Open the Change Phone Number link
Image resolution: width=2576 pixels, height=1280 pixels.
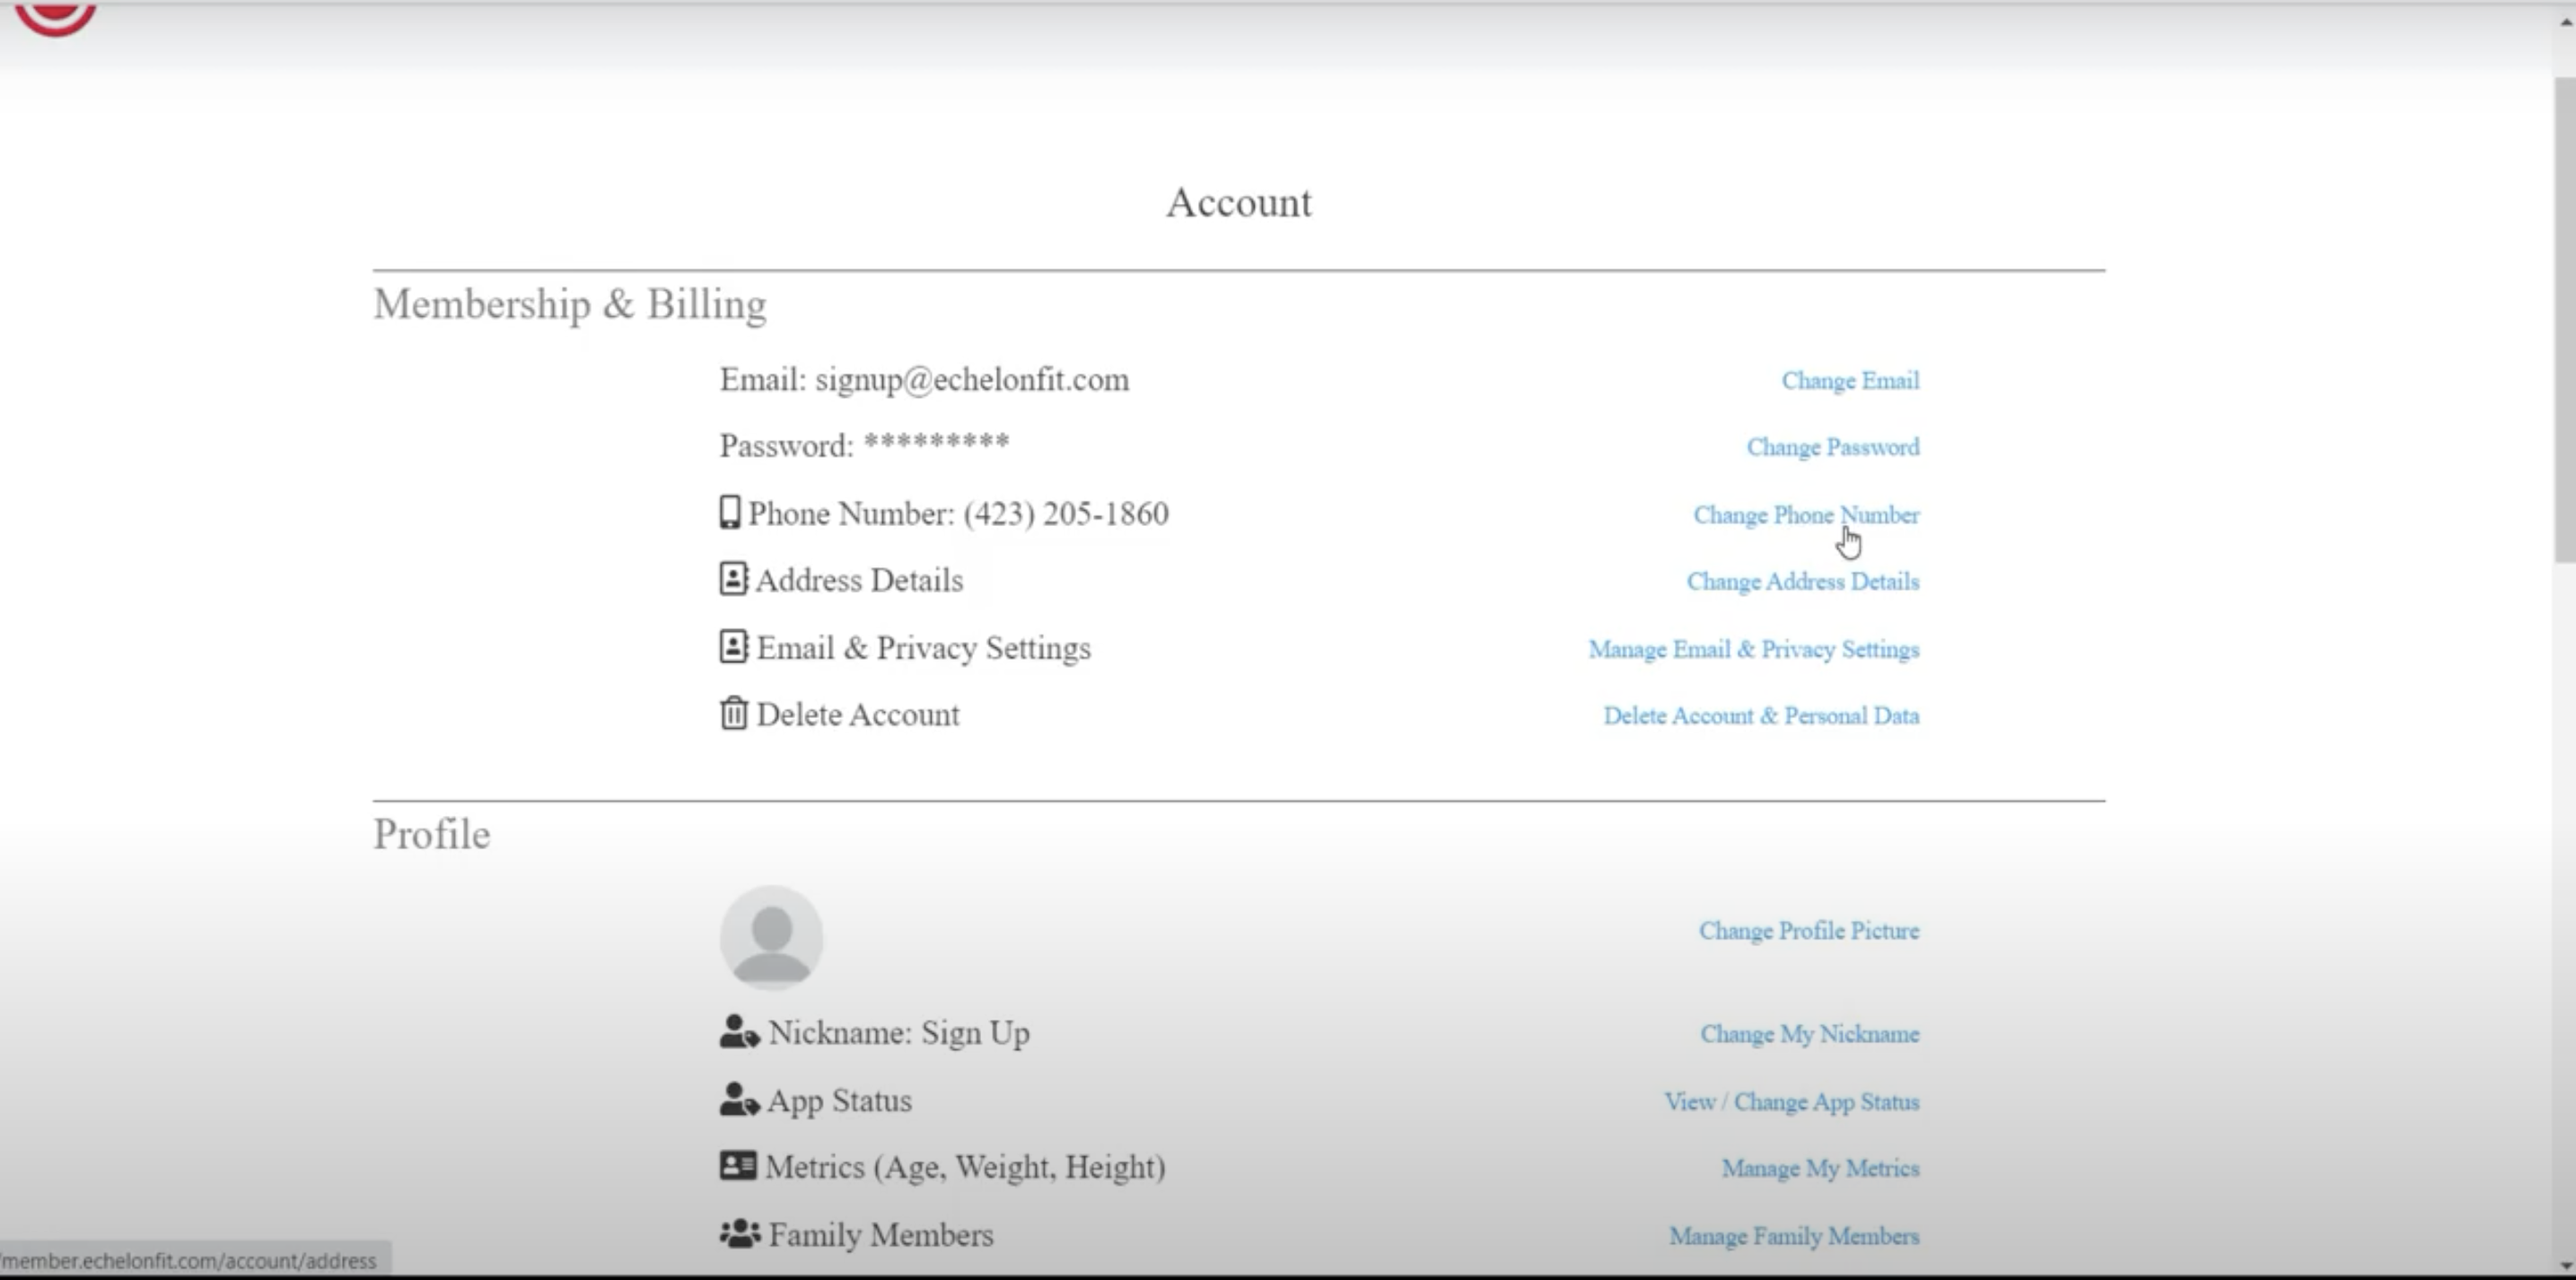coord(1806,515)
